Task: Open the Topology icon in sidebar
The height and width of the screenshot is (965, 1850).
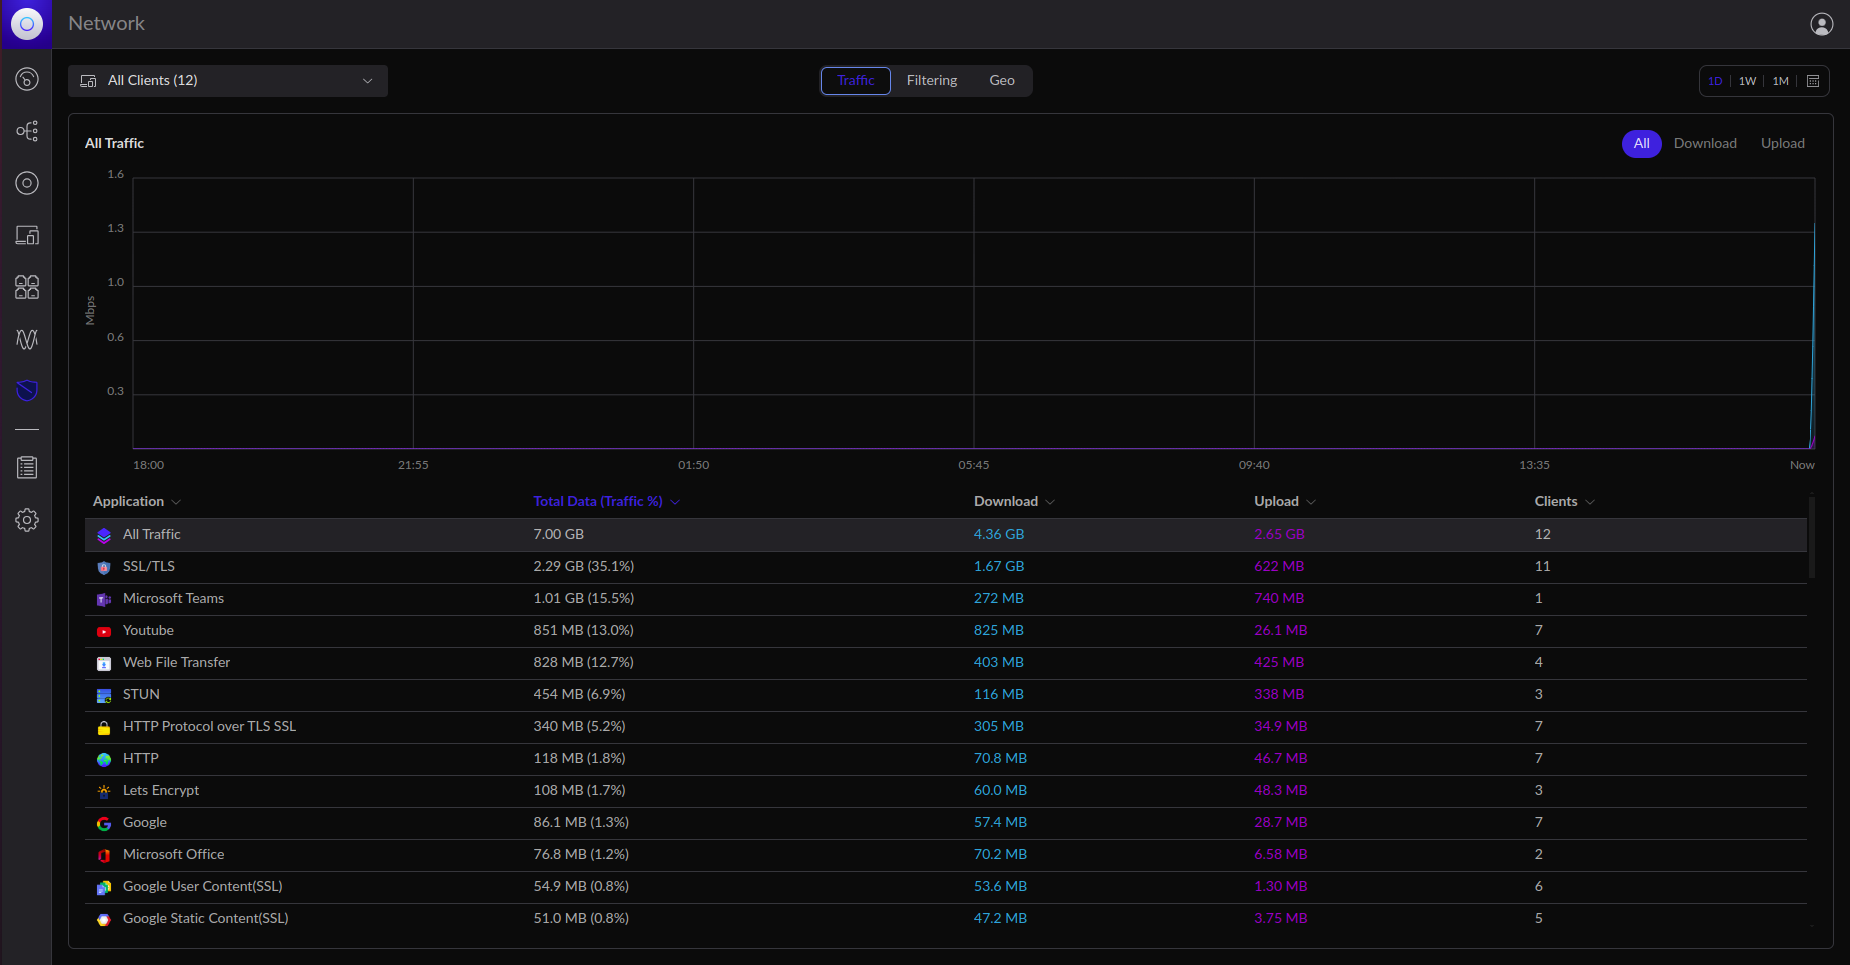Action: (x=27, y=131)
